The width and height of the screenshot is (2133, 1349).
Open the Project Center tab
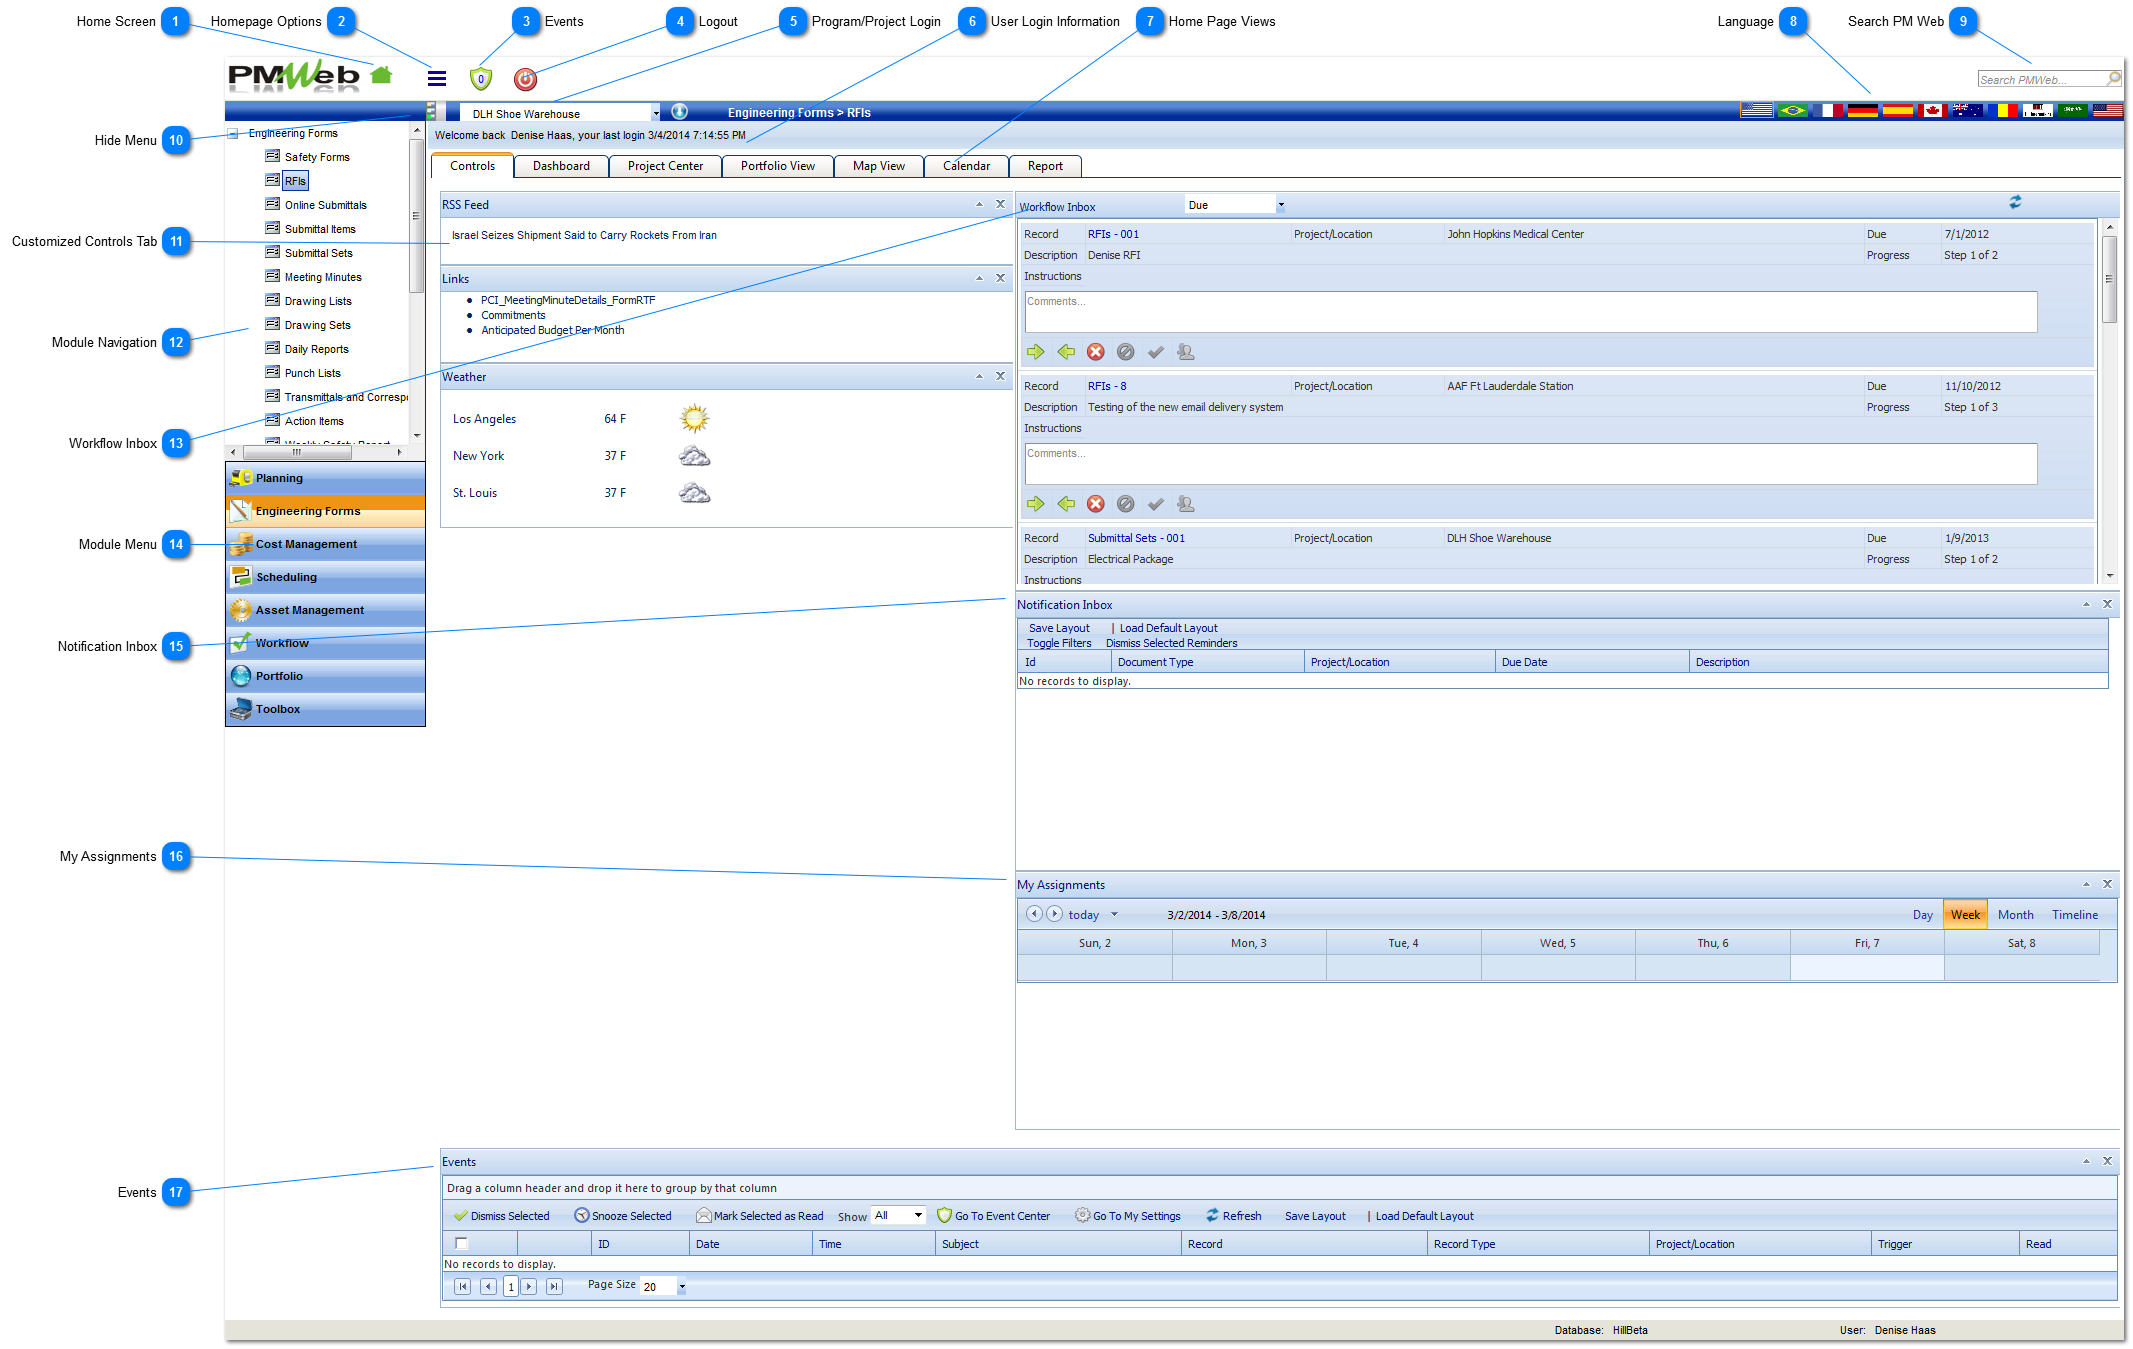click(665, 166)
